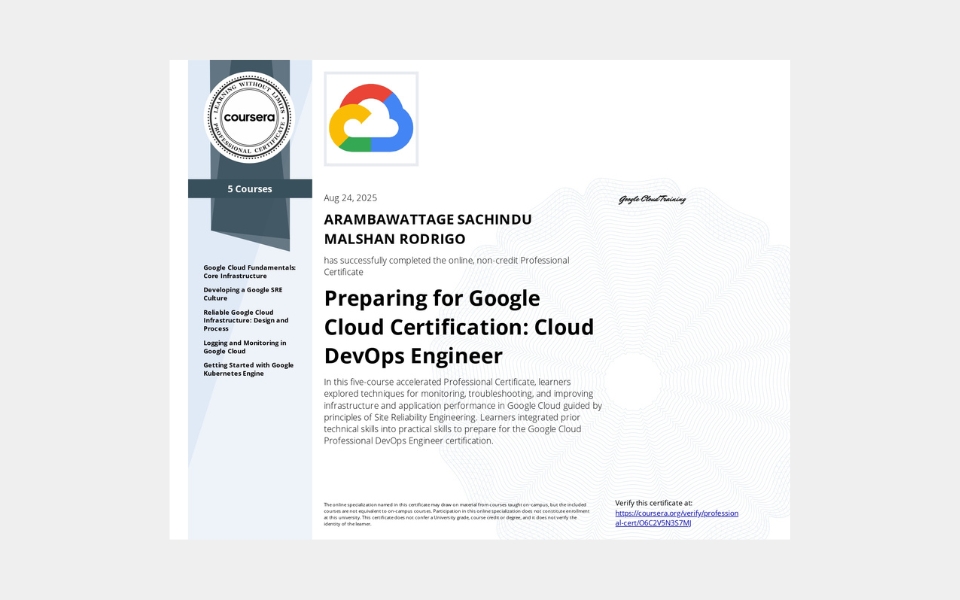
Task: Select the recipient name 'ARAMBAWATTAGE SACHINDU MALSHAN RODRIGO'
Action: click(x=428, y=228)
